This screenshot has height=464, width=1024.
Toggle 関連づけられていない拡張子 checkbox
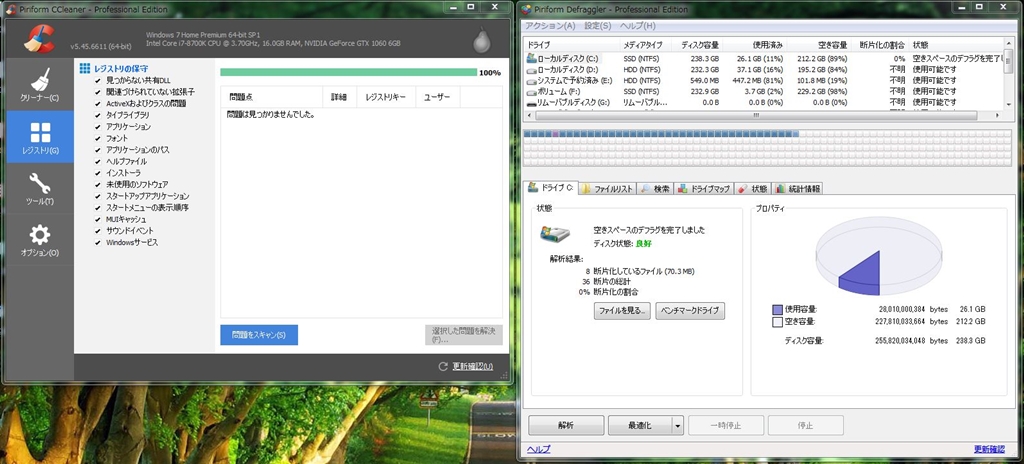tap(97, 92)
